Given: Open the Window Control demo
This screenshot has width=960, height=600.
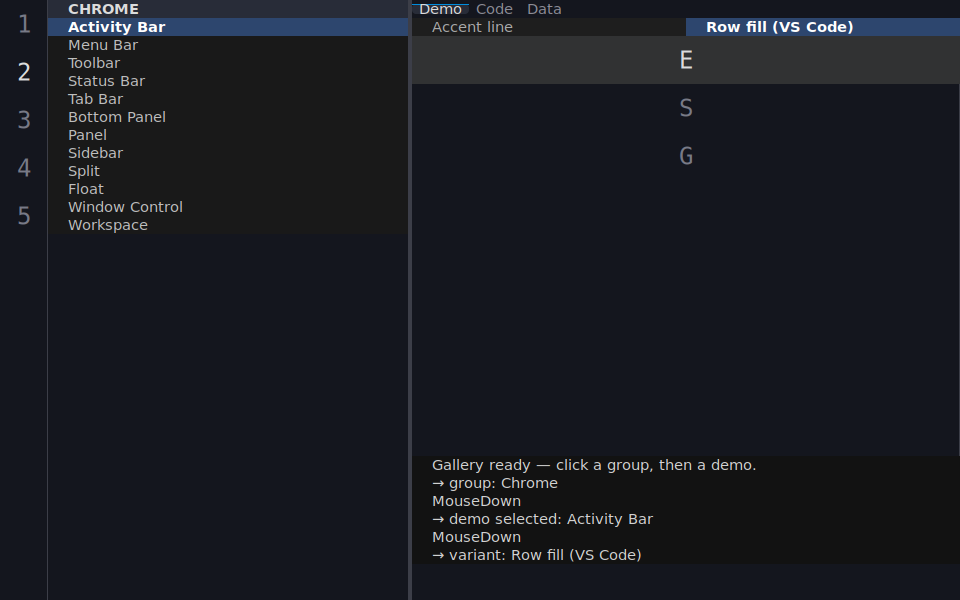Looking at the screenshot, I should (x=228, y=207).
